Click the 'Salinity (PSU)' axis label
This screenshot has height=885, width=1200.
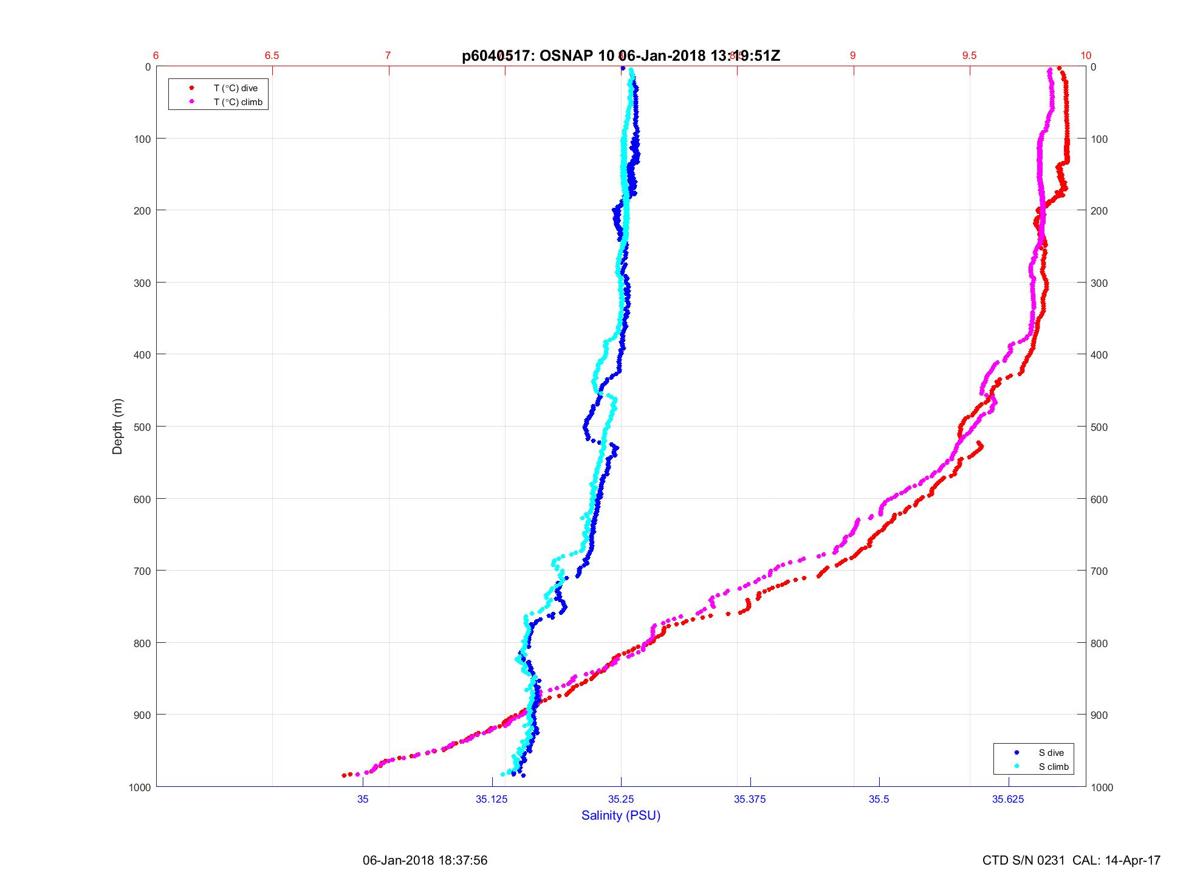pos(621,816)
